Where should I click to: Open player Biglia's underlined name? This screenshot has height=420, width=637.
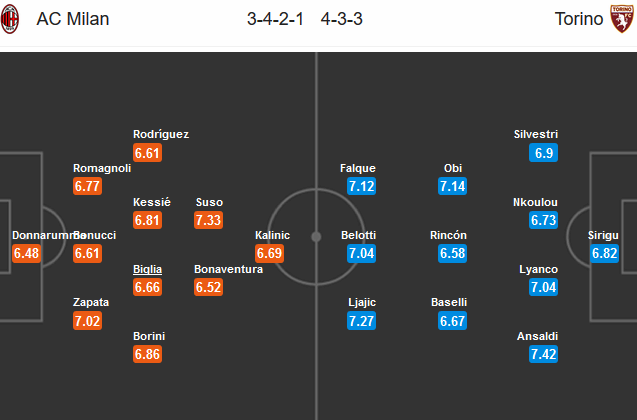click(x=147, y=269)
